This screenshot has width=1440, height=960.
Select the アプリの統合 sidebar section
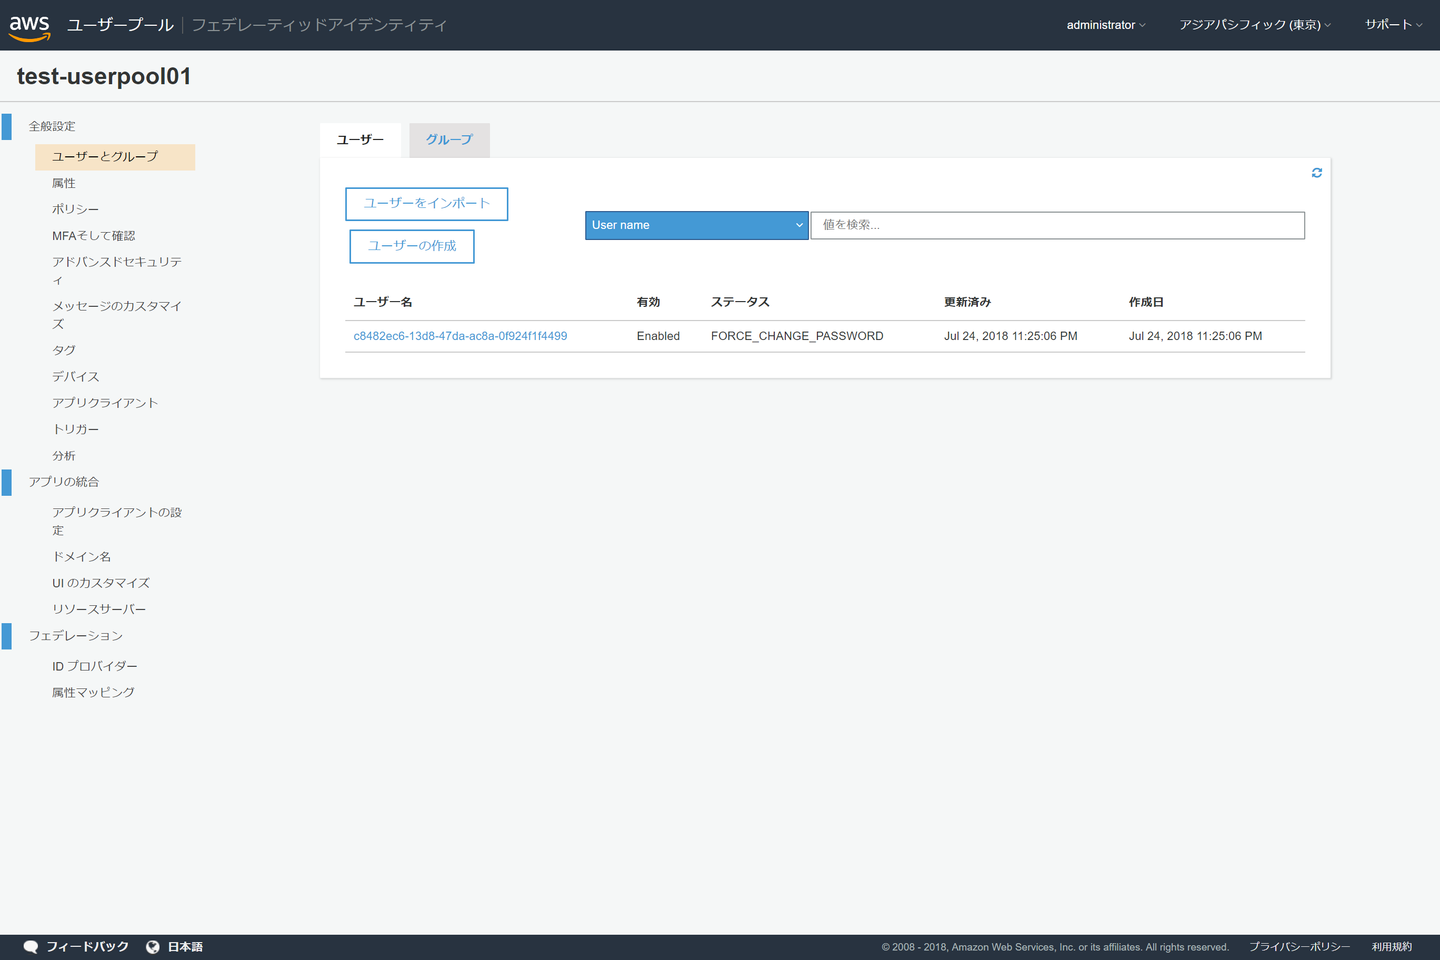point(64,482)
